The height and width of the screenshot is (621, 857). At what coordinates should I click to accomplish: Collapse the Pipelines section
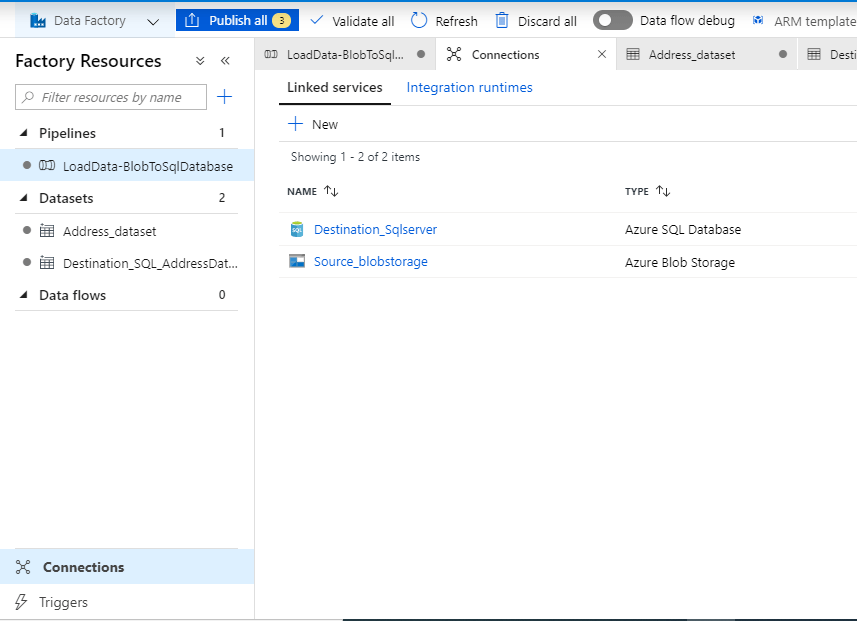tap(24, 133)
